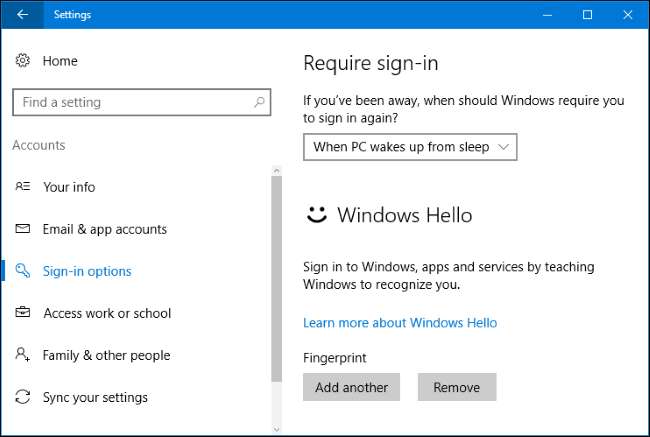Viewport: 650px width, 437px height.
Task: Remove the registered fingerprint
Action: [456, 387]
